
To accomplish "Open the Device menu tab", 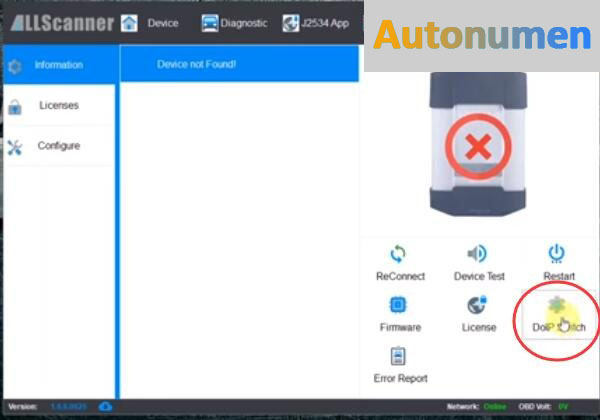I will tap(163, 23).
